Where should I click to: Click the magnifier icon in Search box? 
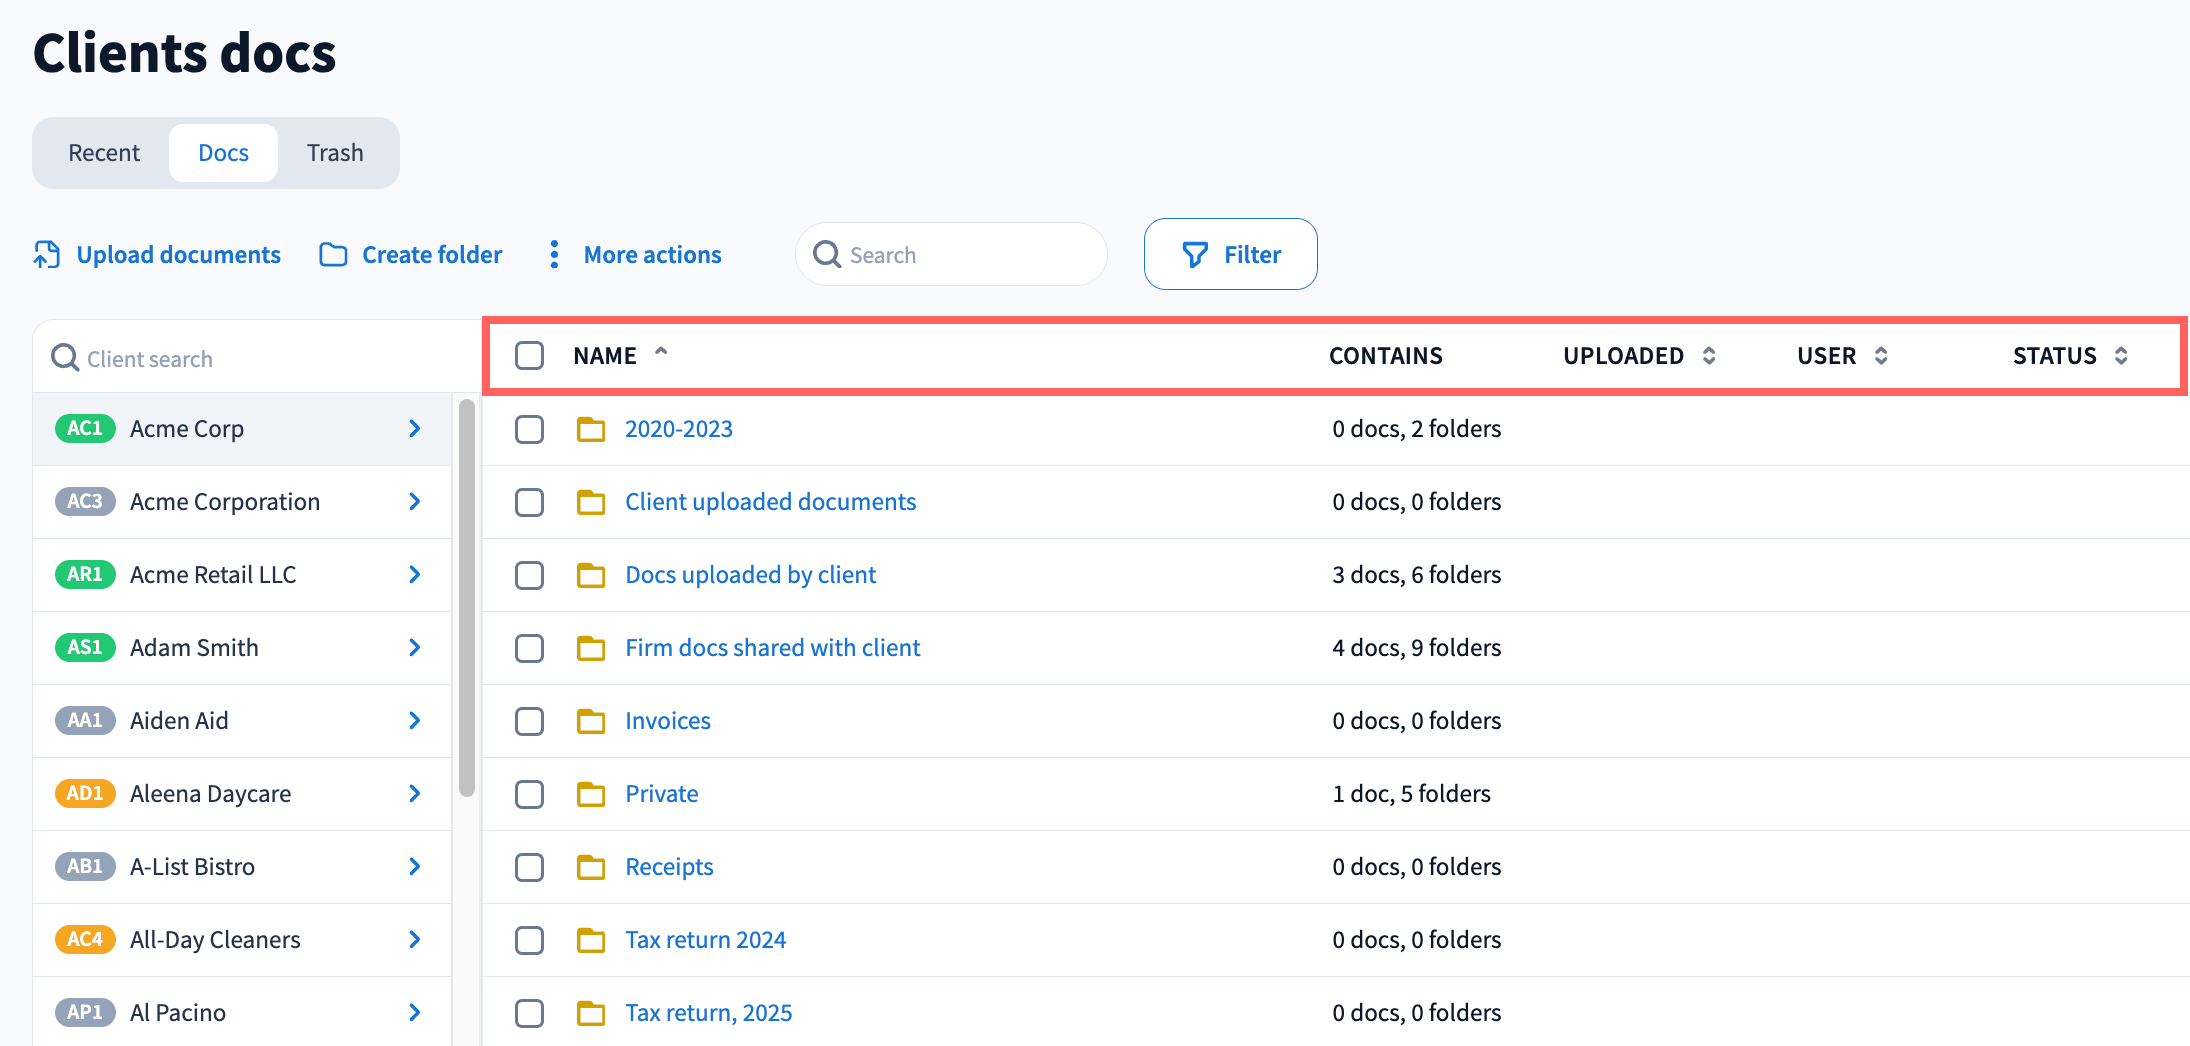tap(827, 255)
